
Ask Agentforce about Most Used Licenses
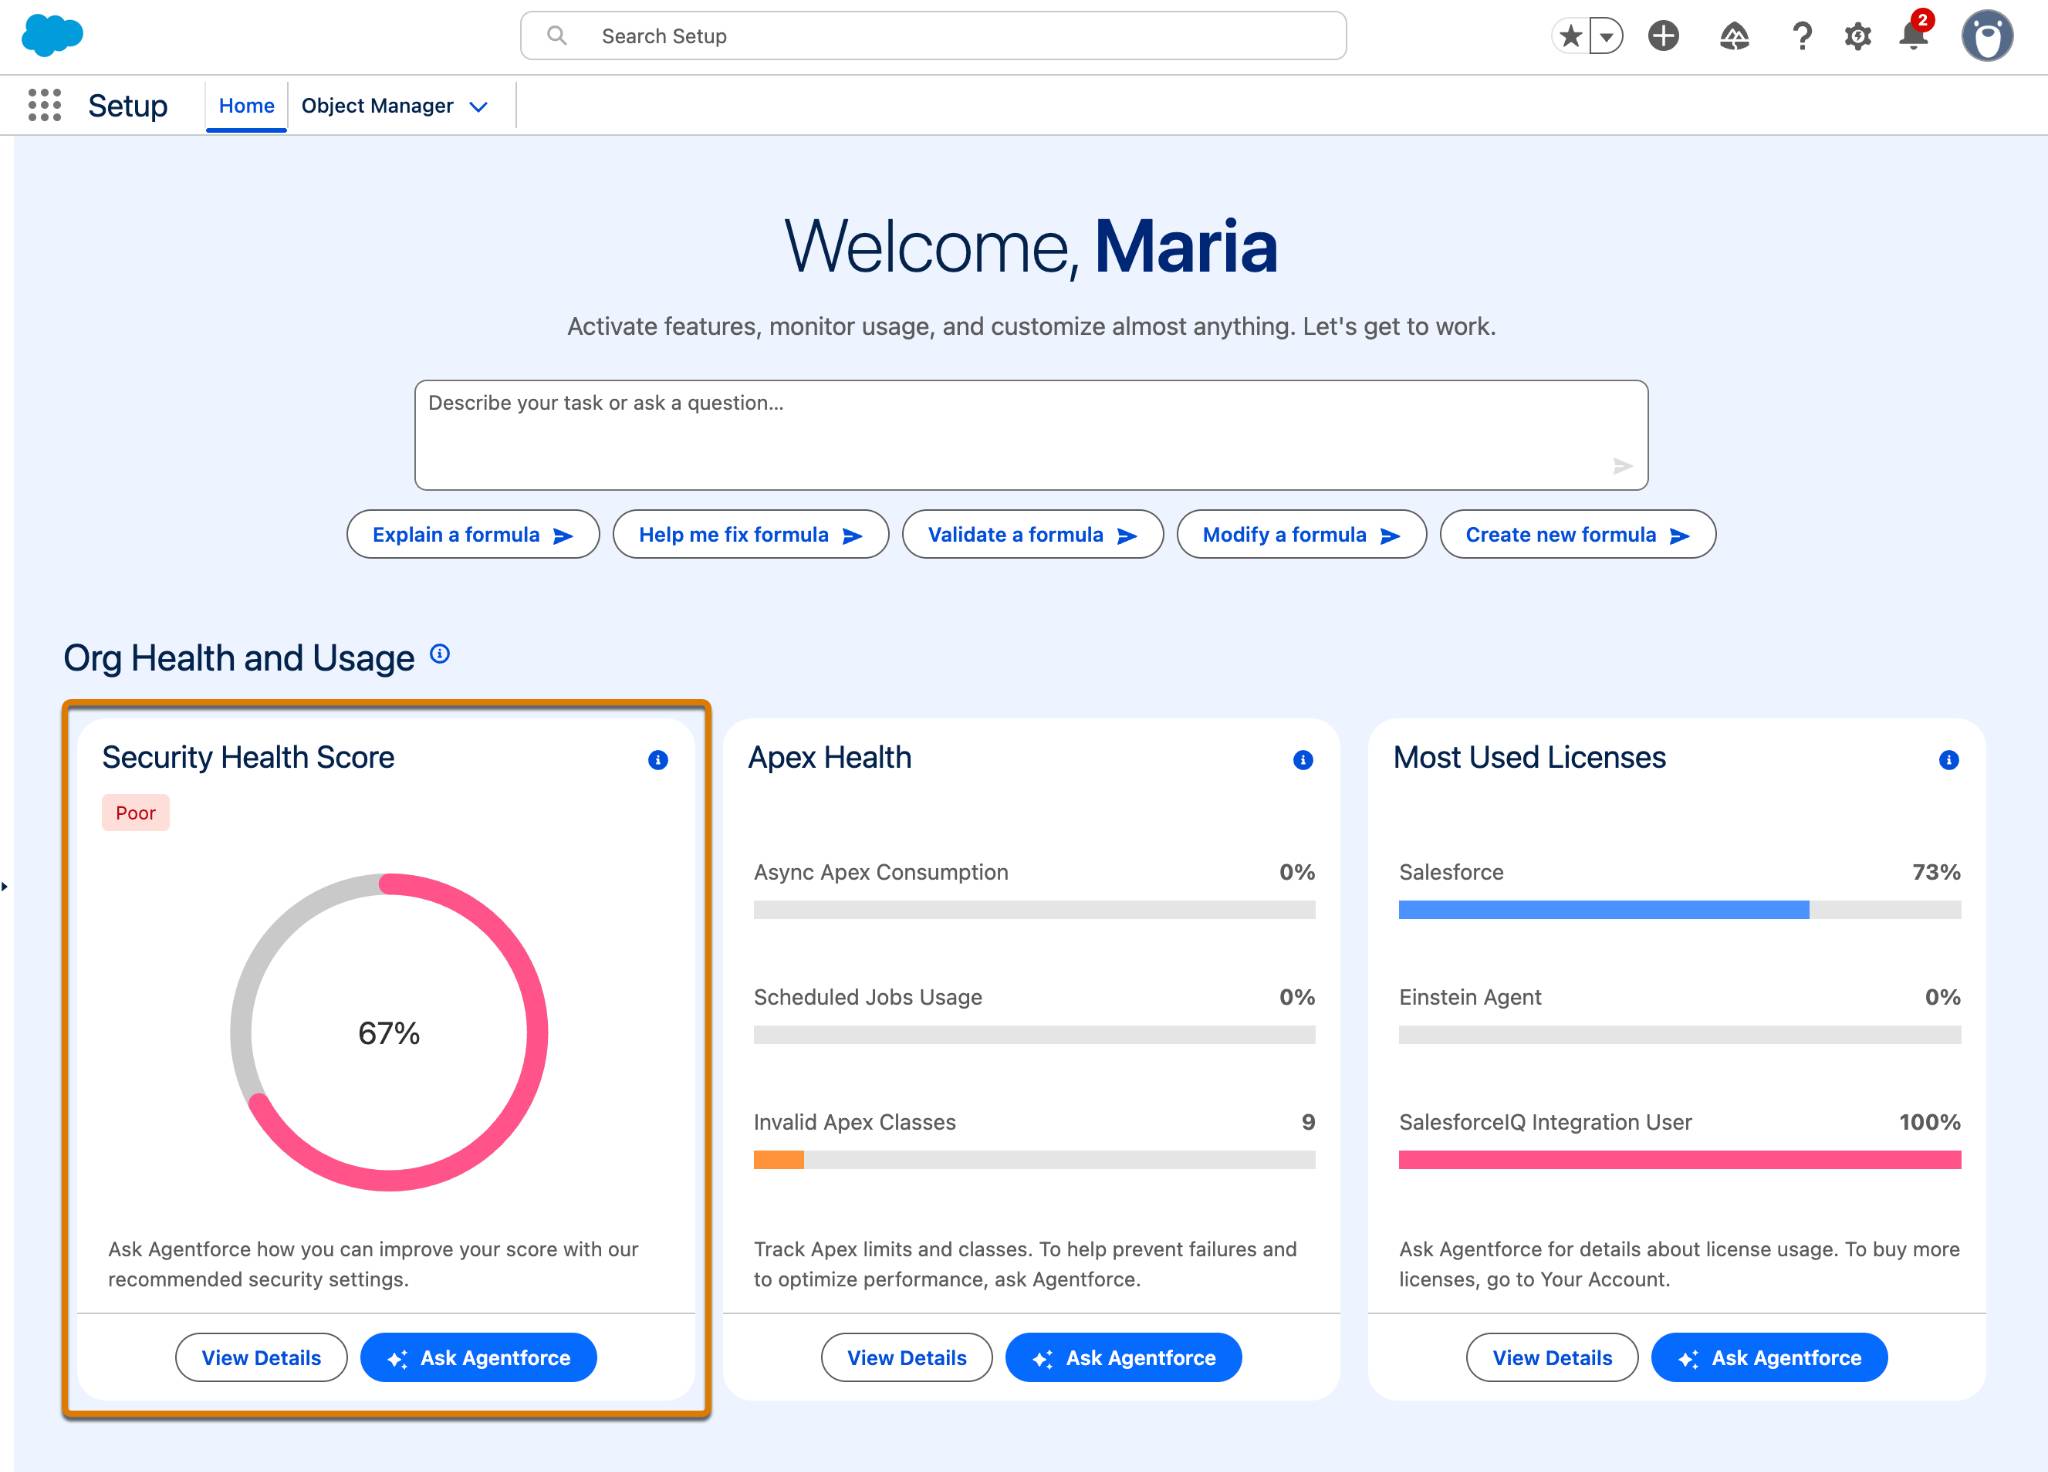point(1770,1358)
